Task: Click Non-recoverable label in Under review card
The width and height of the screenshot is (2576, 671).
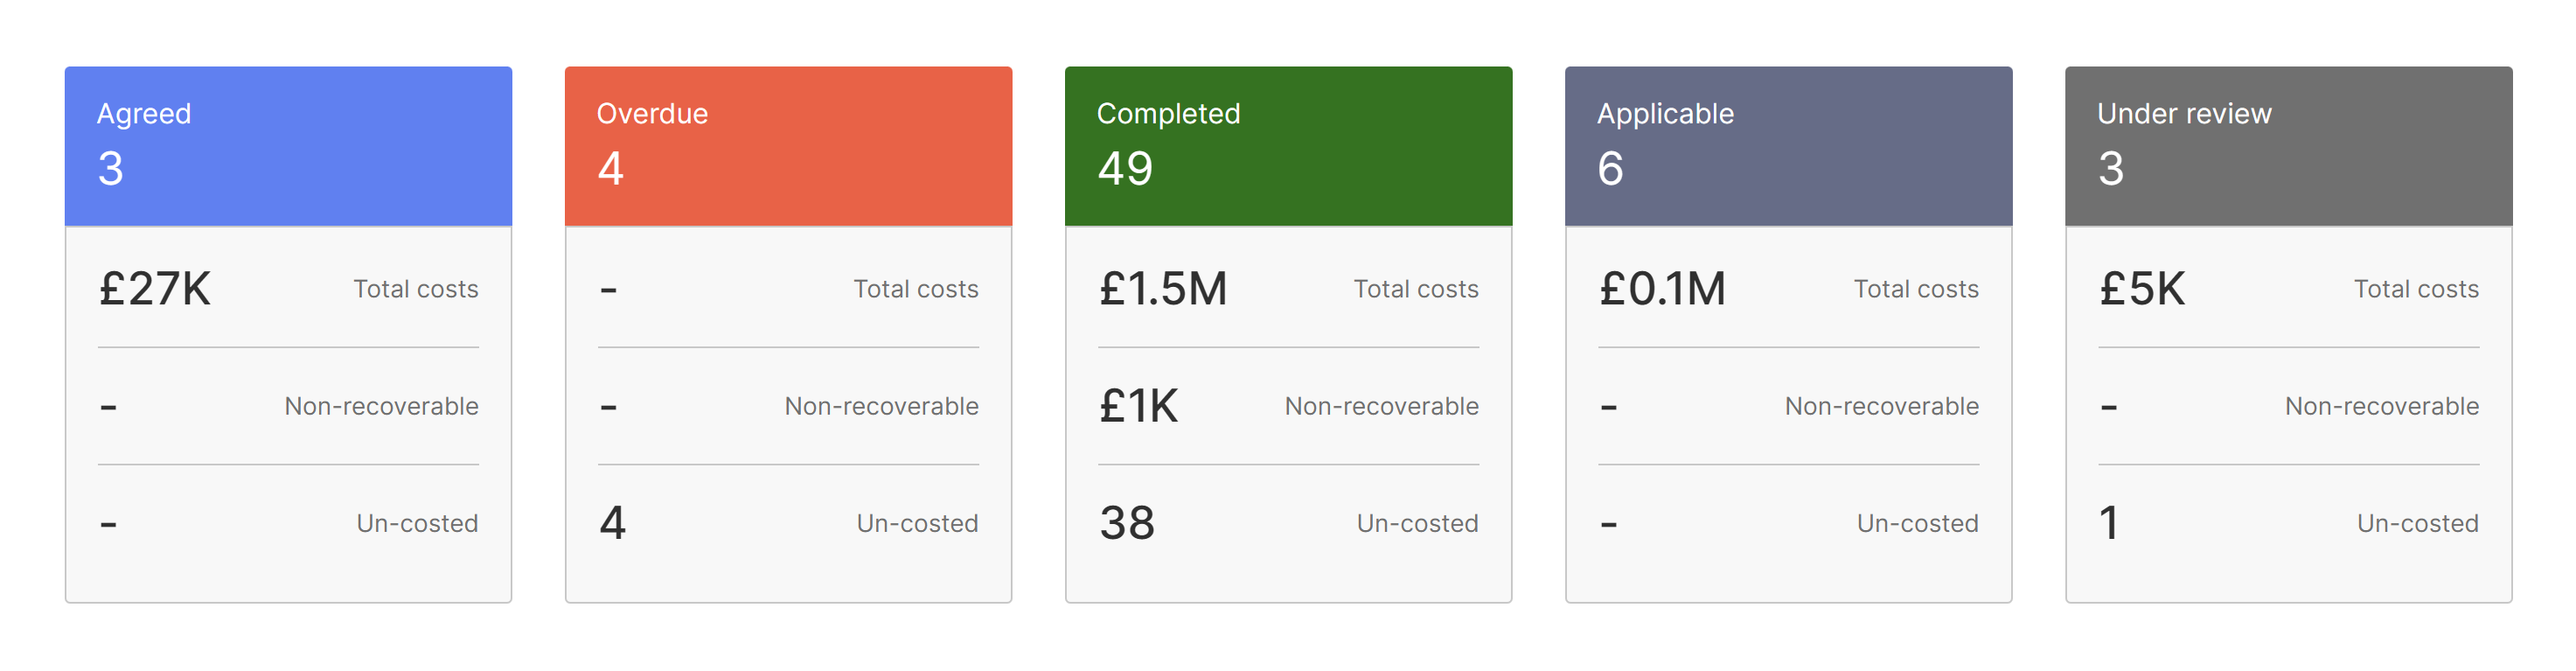Action: pos(2381,406)
